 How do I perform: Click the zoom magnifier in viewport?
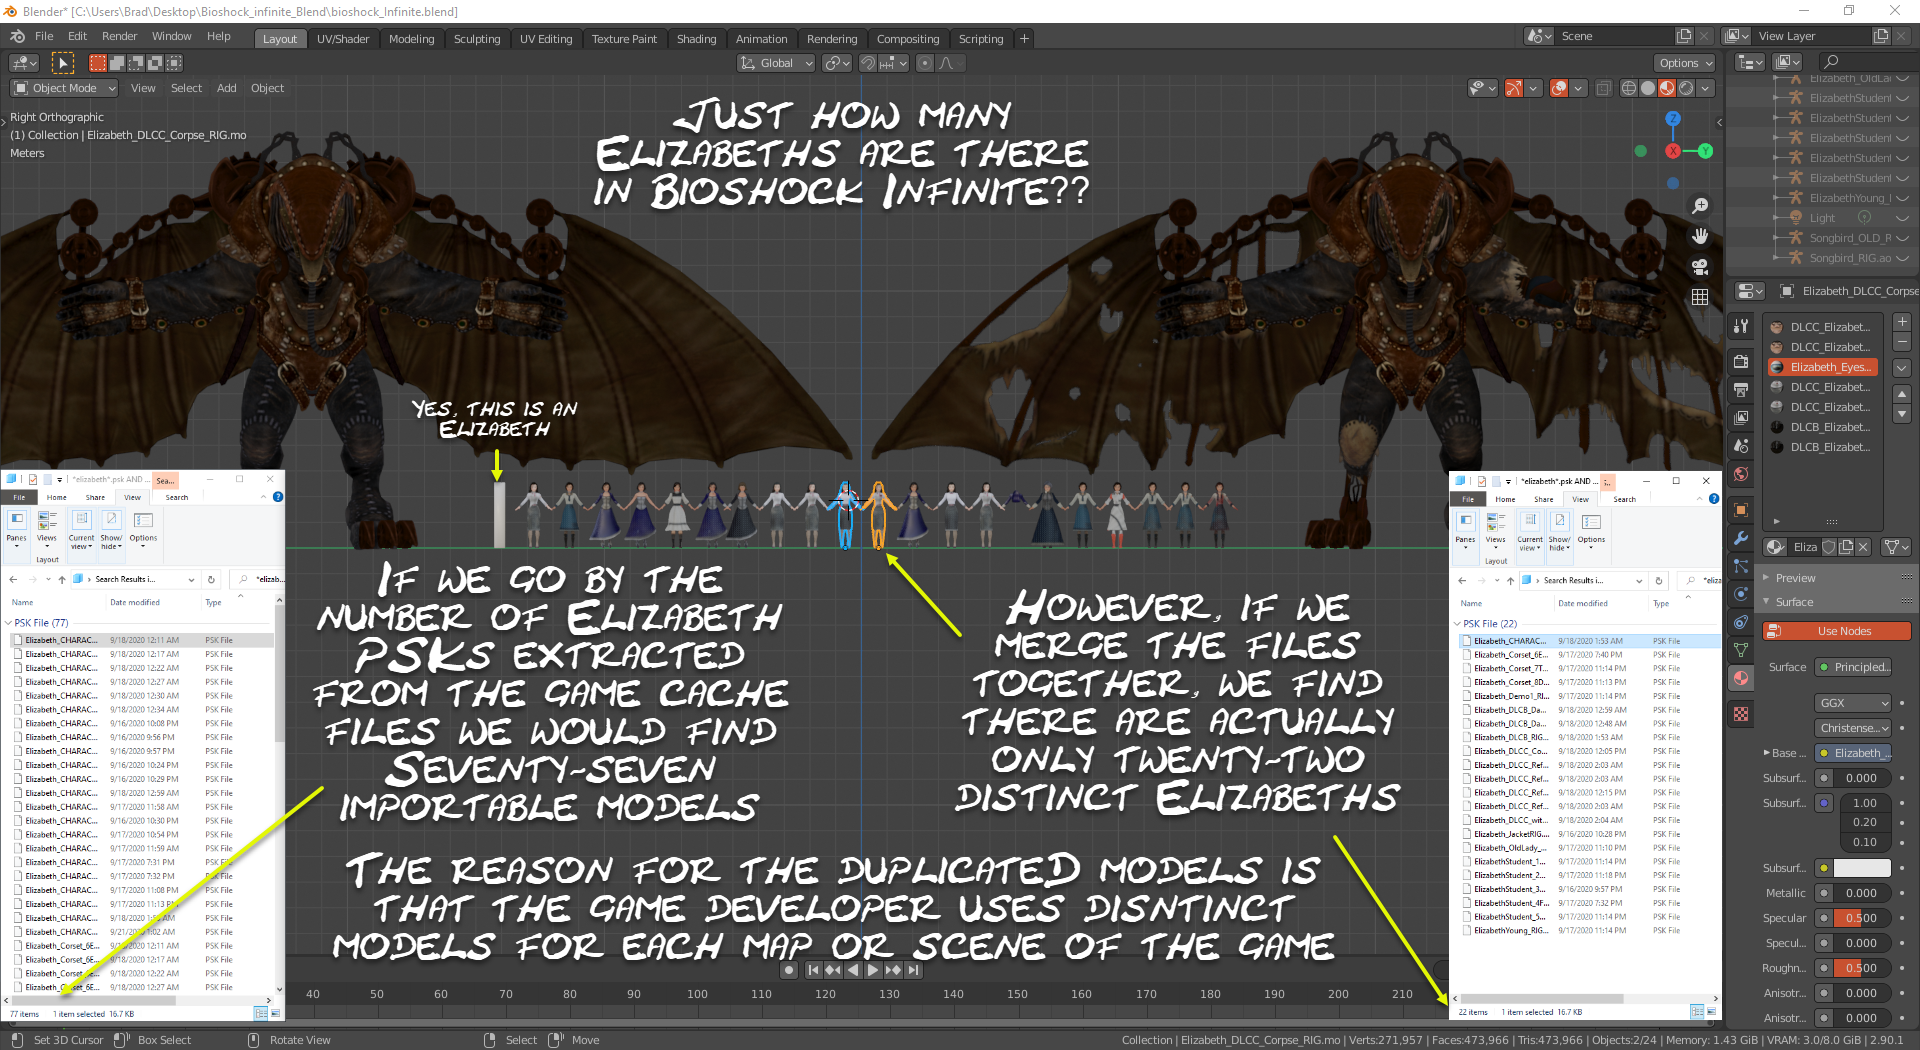(x=1700, y=206)
